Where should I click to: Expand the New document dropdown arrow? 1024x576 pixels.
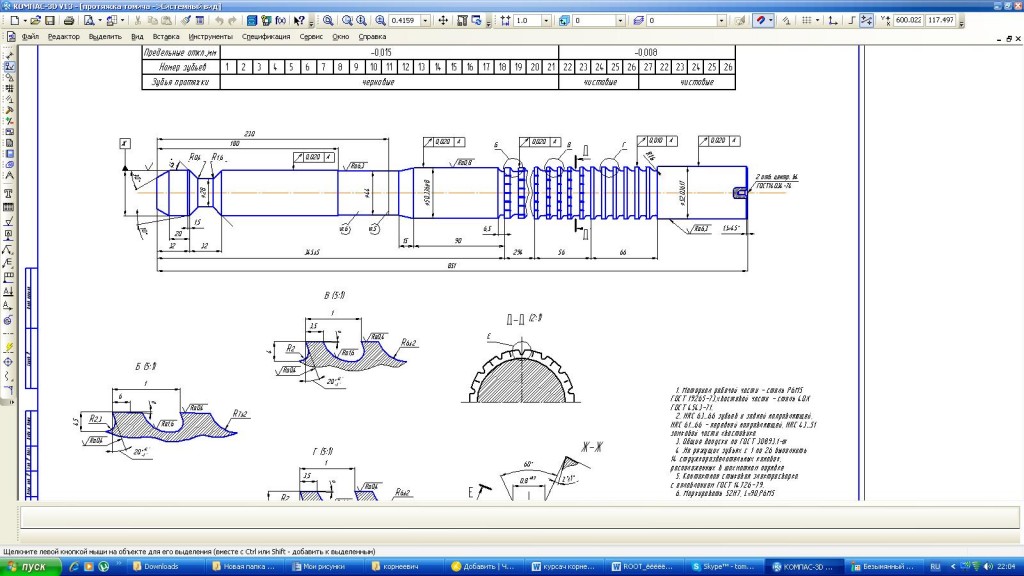[x=25, y=21]
